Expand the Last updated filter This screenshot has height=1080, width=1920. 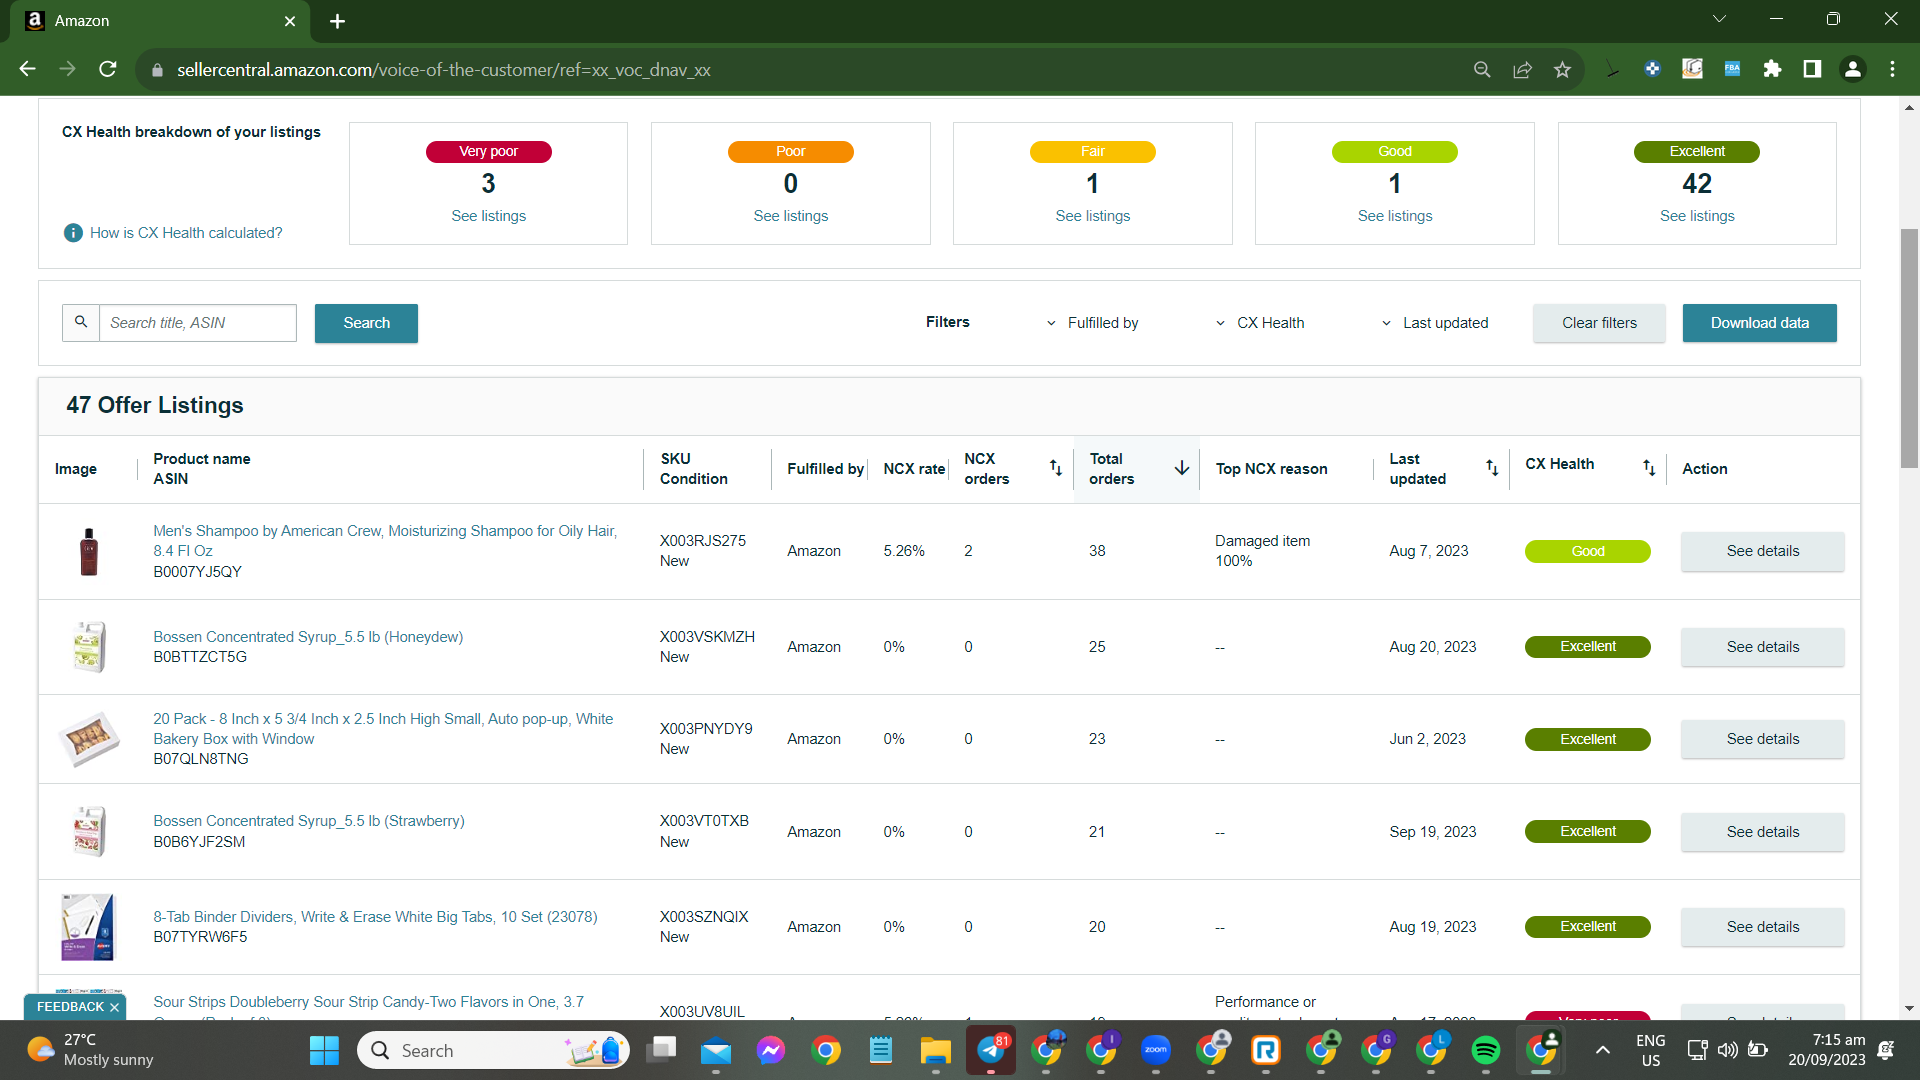point(1435,323)
